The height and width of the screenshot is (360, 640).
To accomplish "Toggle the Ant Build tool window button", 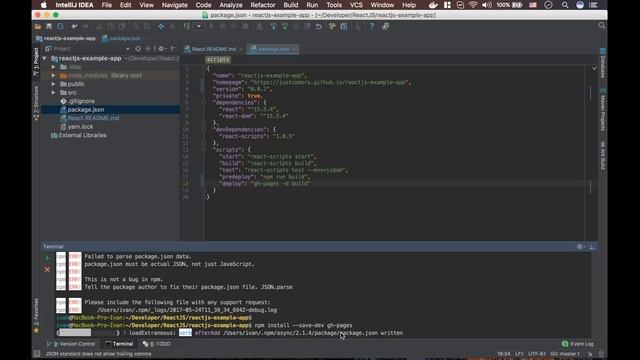I will pyautogui.click(x=603, y=155).
